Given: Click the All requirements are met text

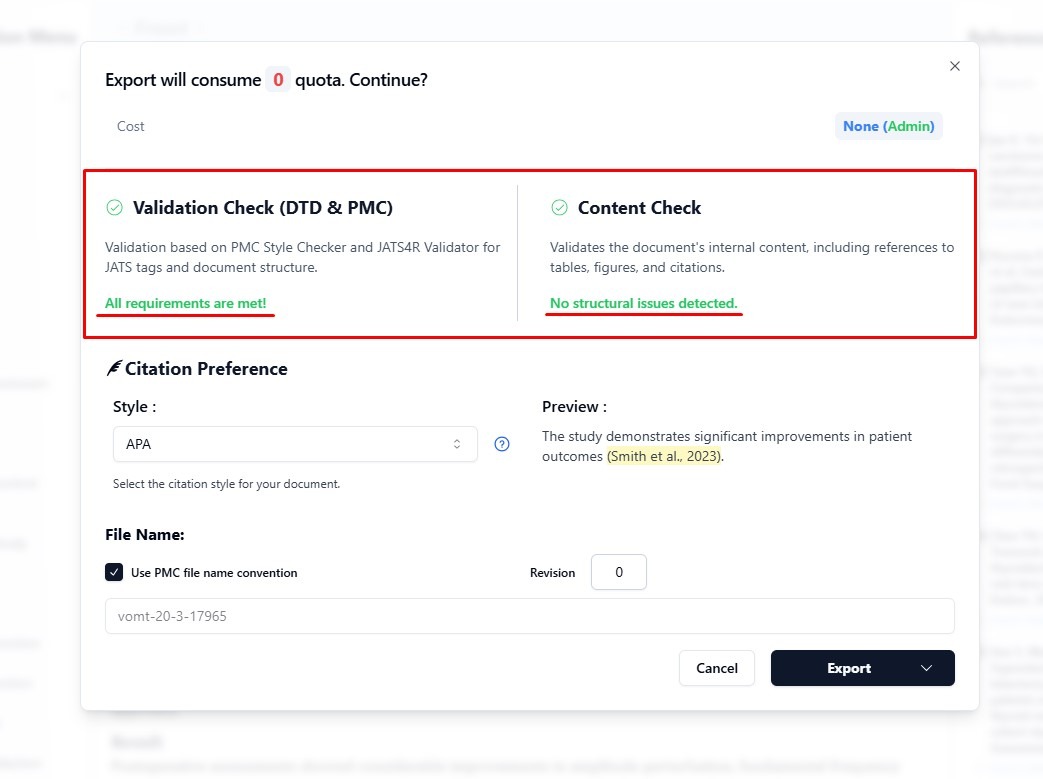Looking at the screenshot, I should pyautogui.click(x=186, y=303).
